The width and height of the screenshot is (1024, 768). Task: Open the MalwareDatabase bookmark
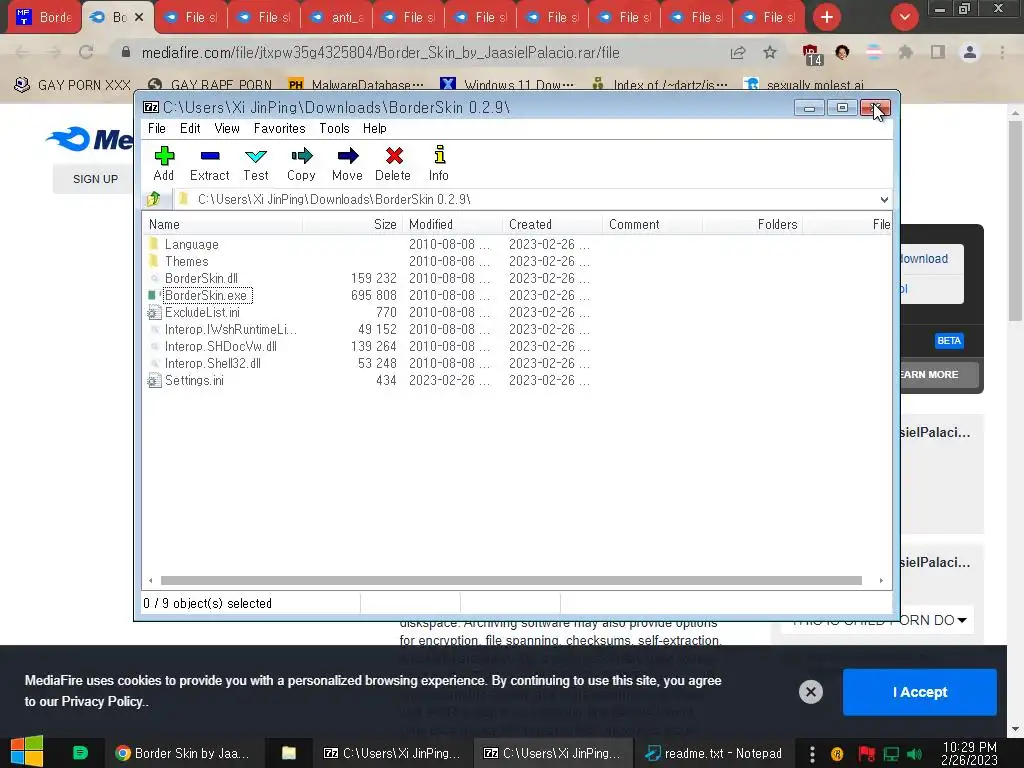(356, 85)
